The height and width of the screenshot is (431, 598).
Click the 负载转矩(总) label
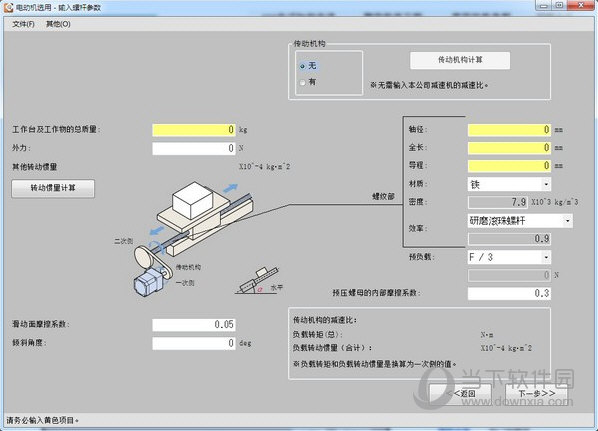coord(317,335)
